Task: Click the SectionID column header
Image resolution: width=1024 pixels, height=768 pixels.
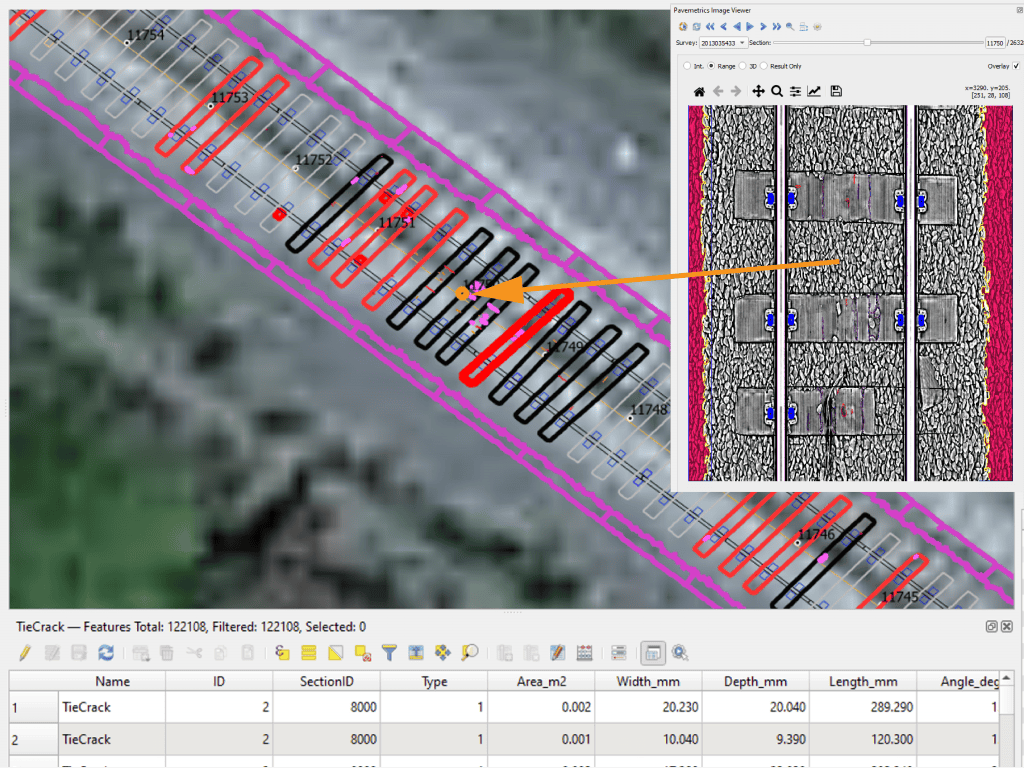Action: click(326, 681)
